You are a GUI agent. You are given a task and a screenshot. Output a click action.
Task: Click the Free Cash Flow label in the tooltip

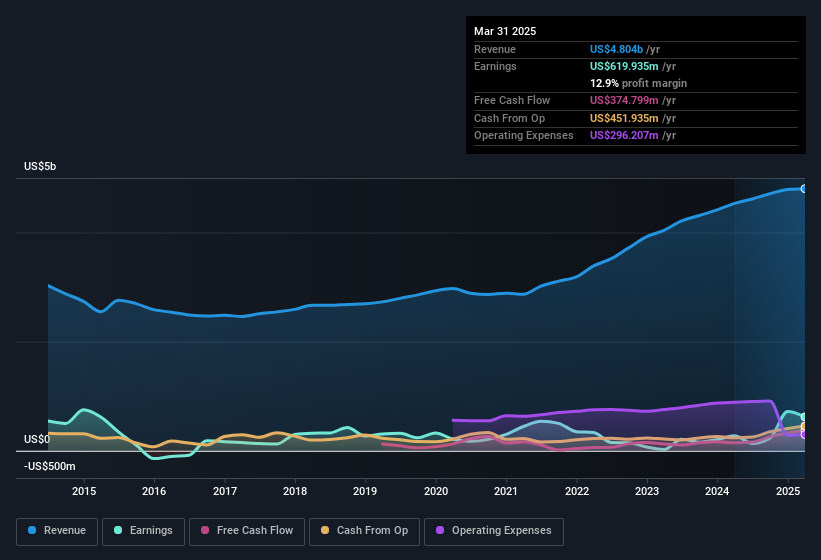[512, 100]
